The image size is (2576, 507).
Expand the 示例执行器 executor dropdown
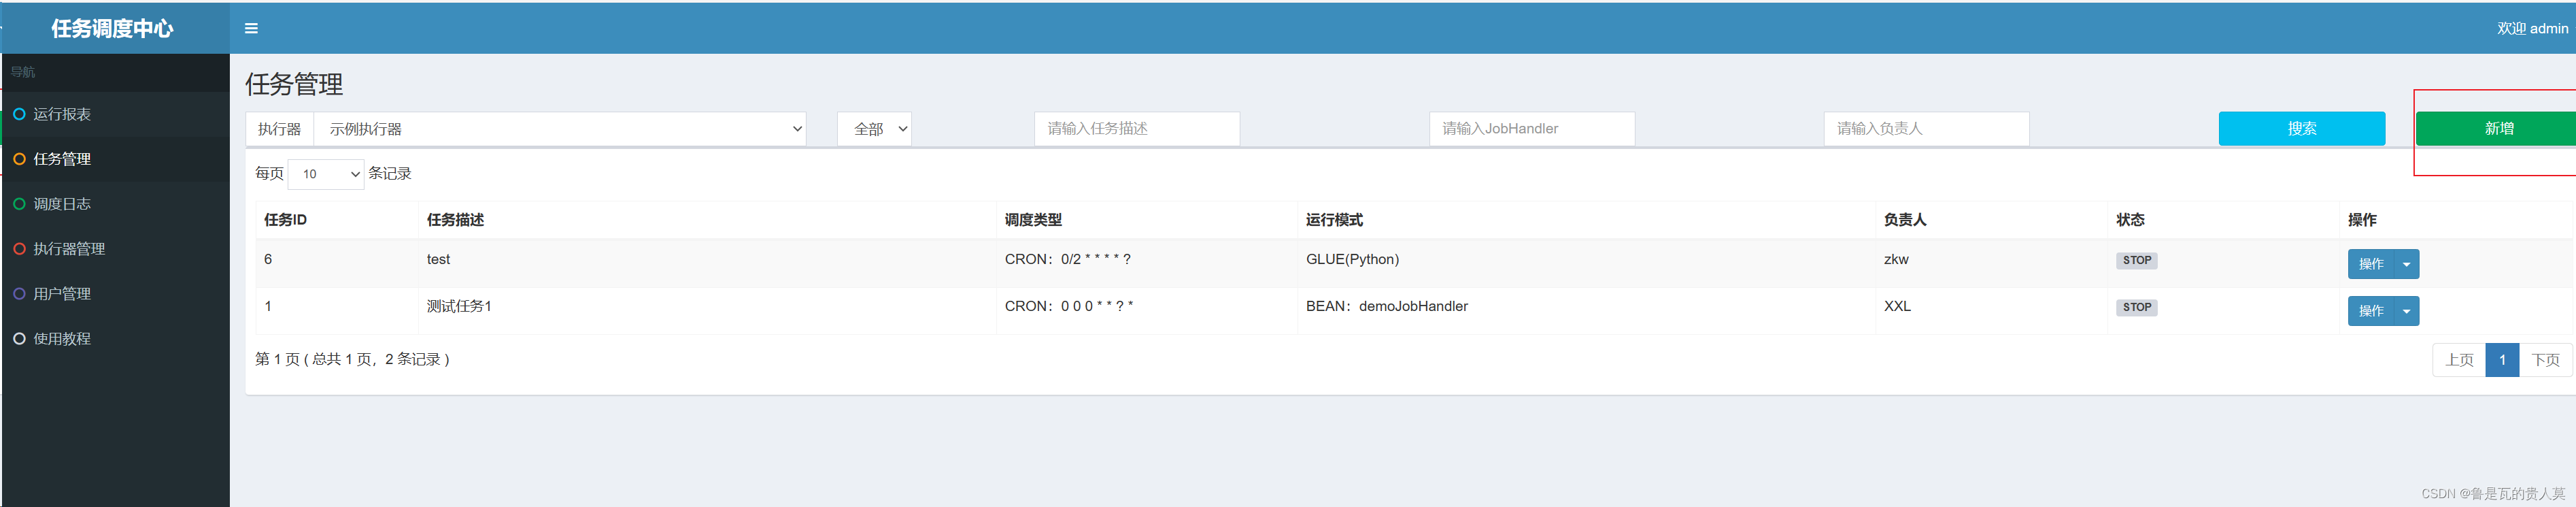560,129
